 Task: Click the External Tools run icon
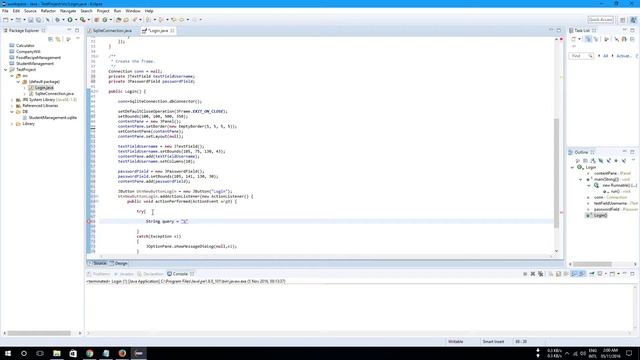point(83,20)
